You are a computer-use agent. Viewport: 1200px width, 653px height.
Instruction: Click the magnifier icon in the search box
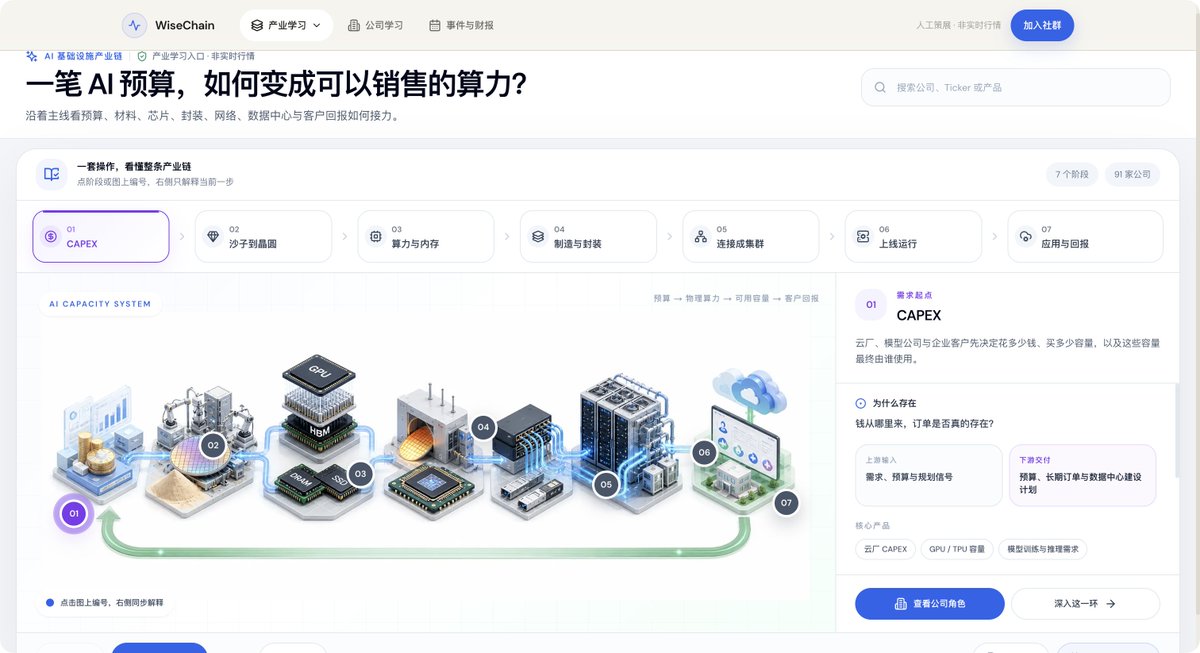[x=880, y=87]
